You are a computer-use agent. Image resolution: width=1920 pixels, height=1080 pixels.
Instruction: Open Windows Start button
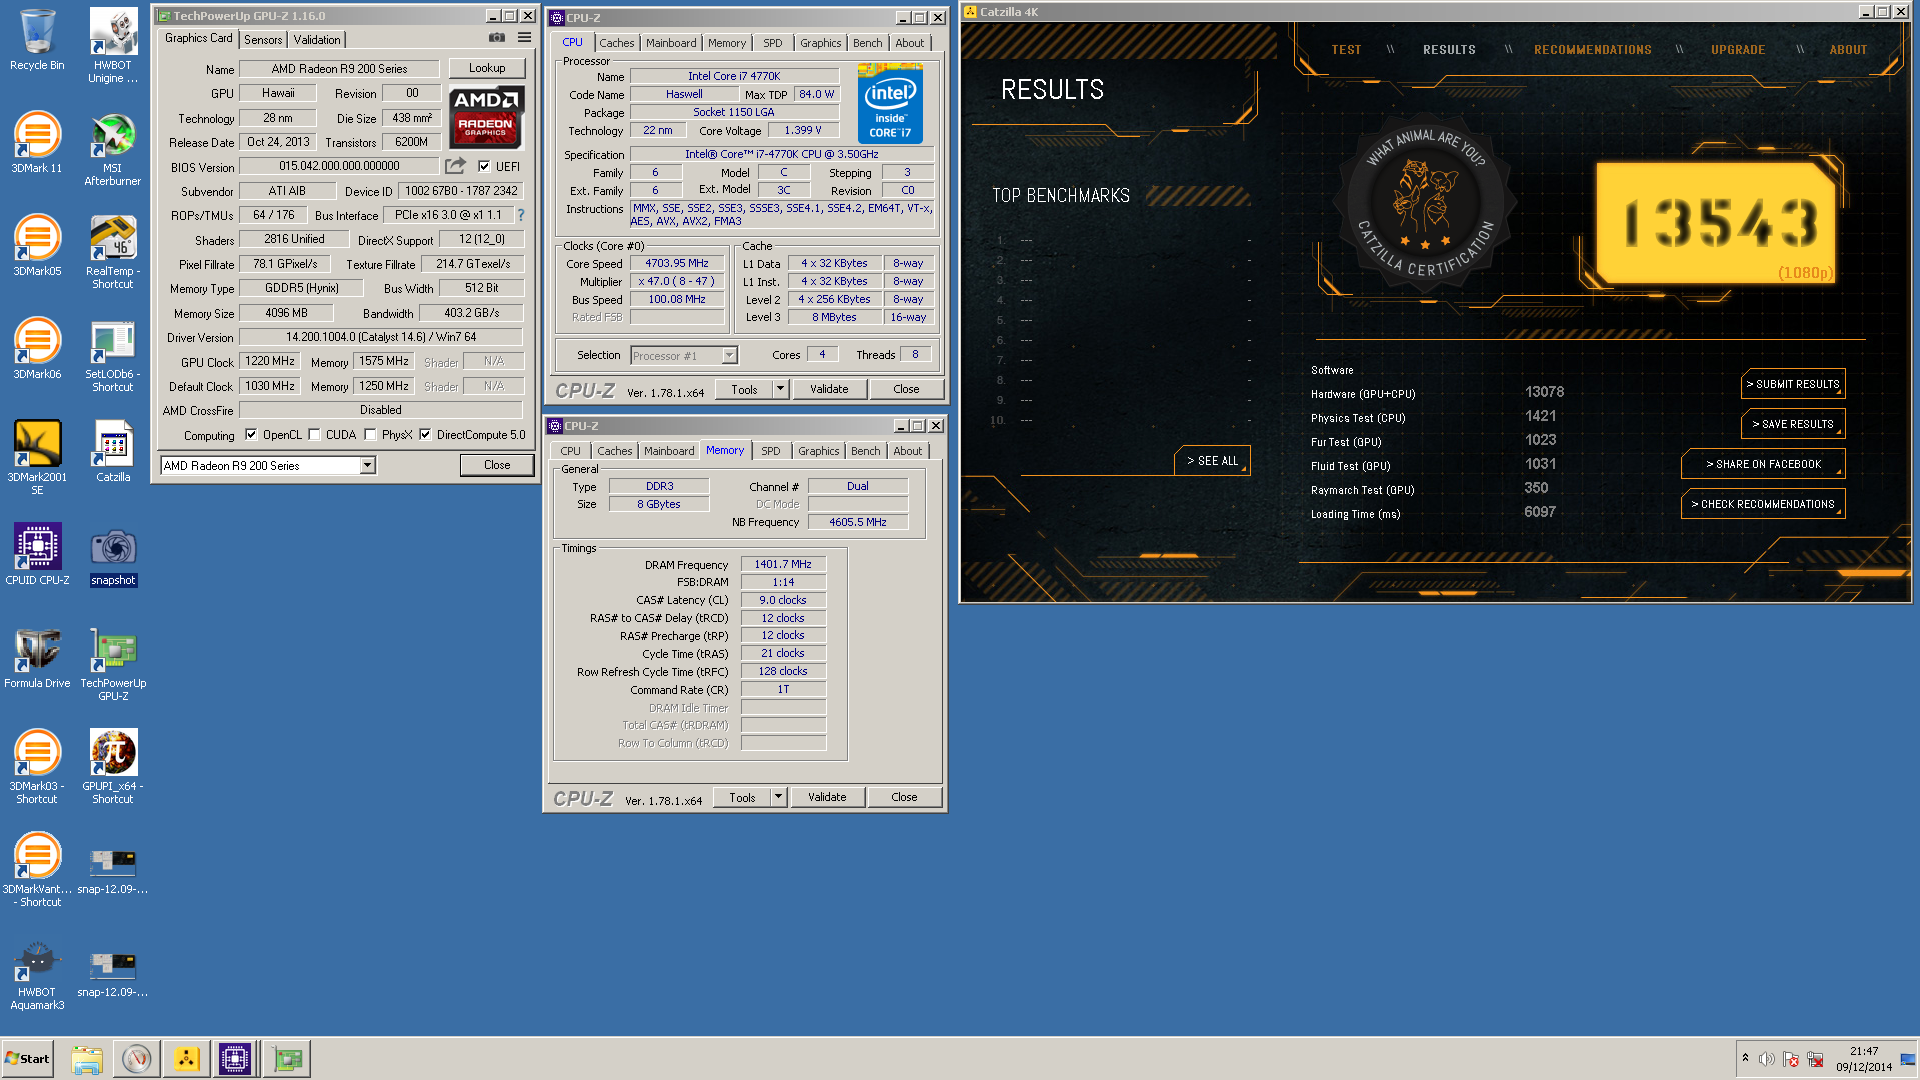pyautogui.click(x=28, y=1059)
